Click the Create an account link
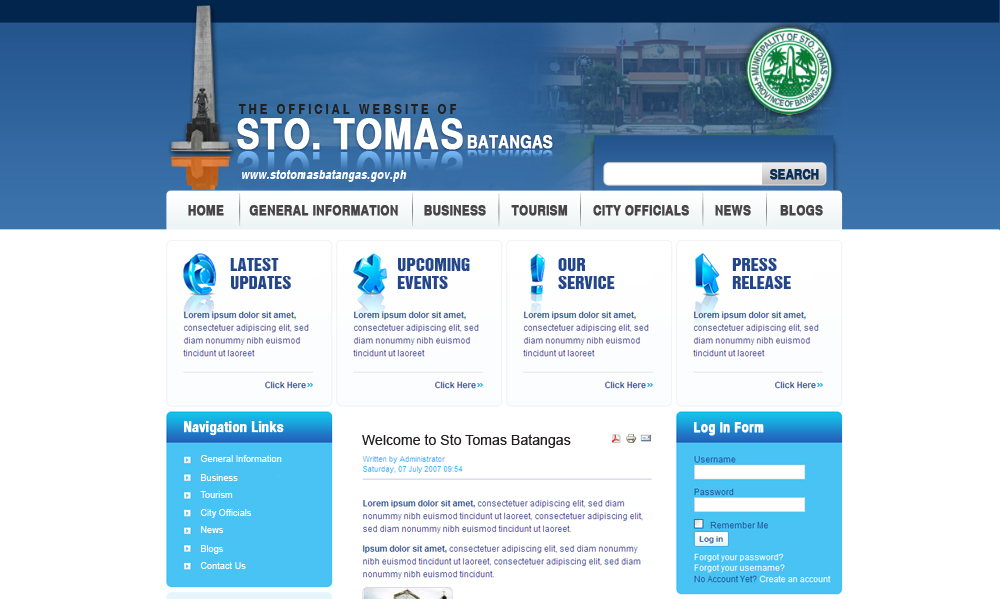The height and width of the screenshot is (599, 1000). [794, 579]
